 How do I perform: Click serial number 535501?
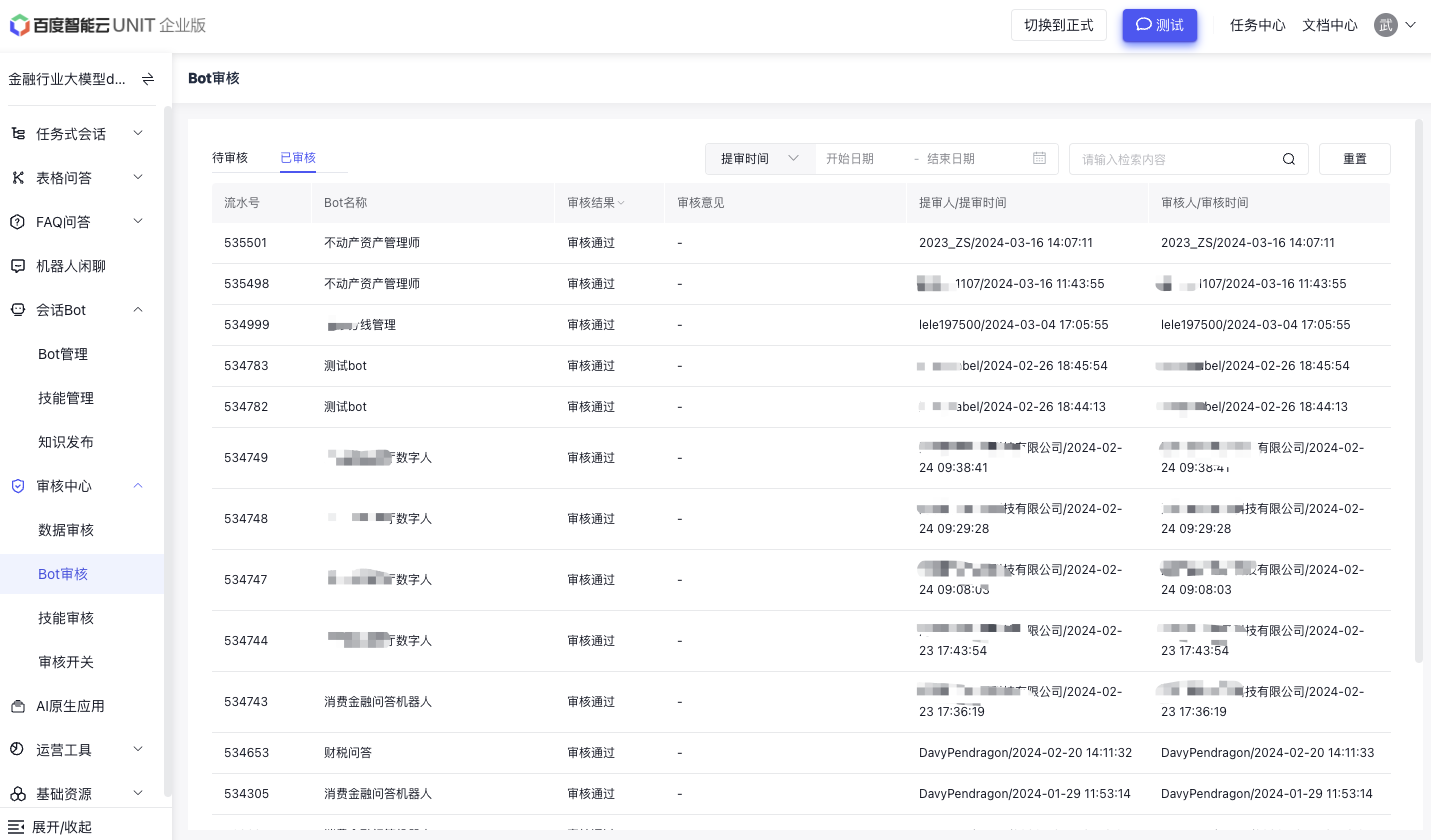pos(246,243)
